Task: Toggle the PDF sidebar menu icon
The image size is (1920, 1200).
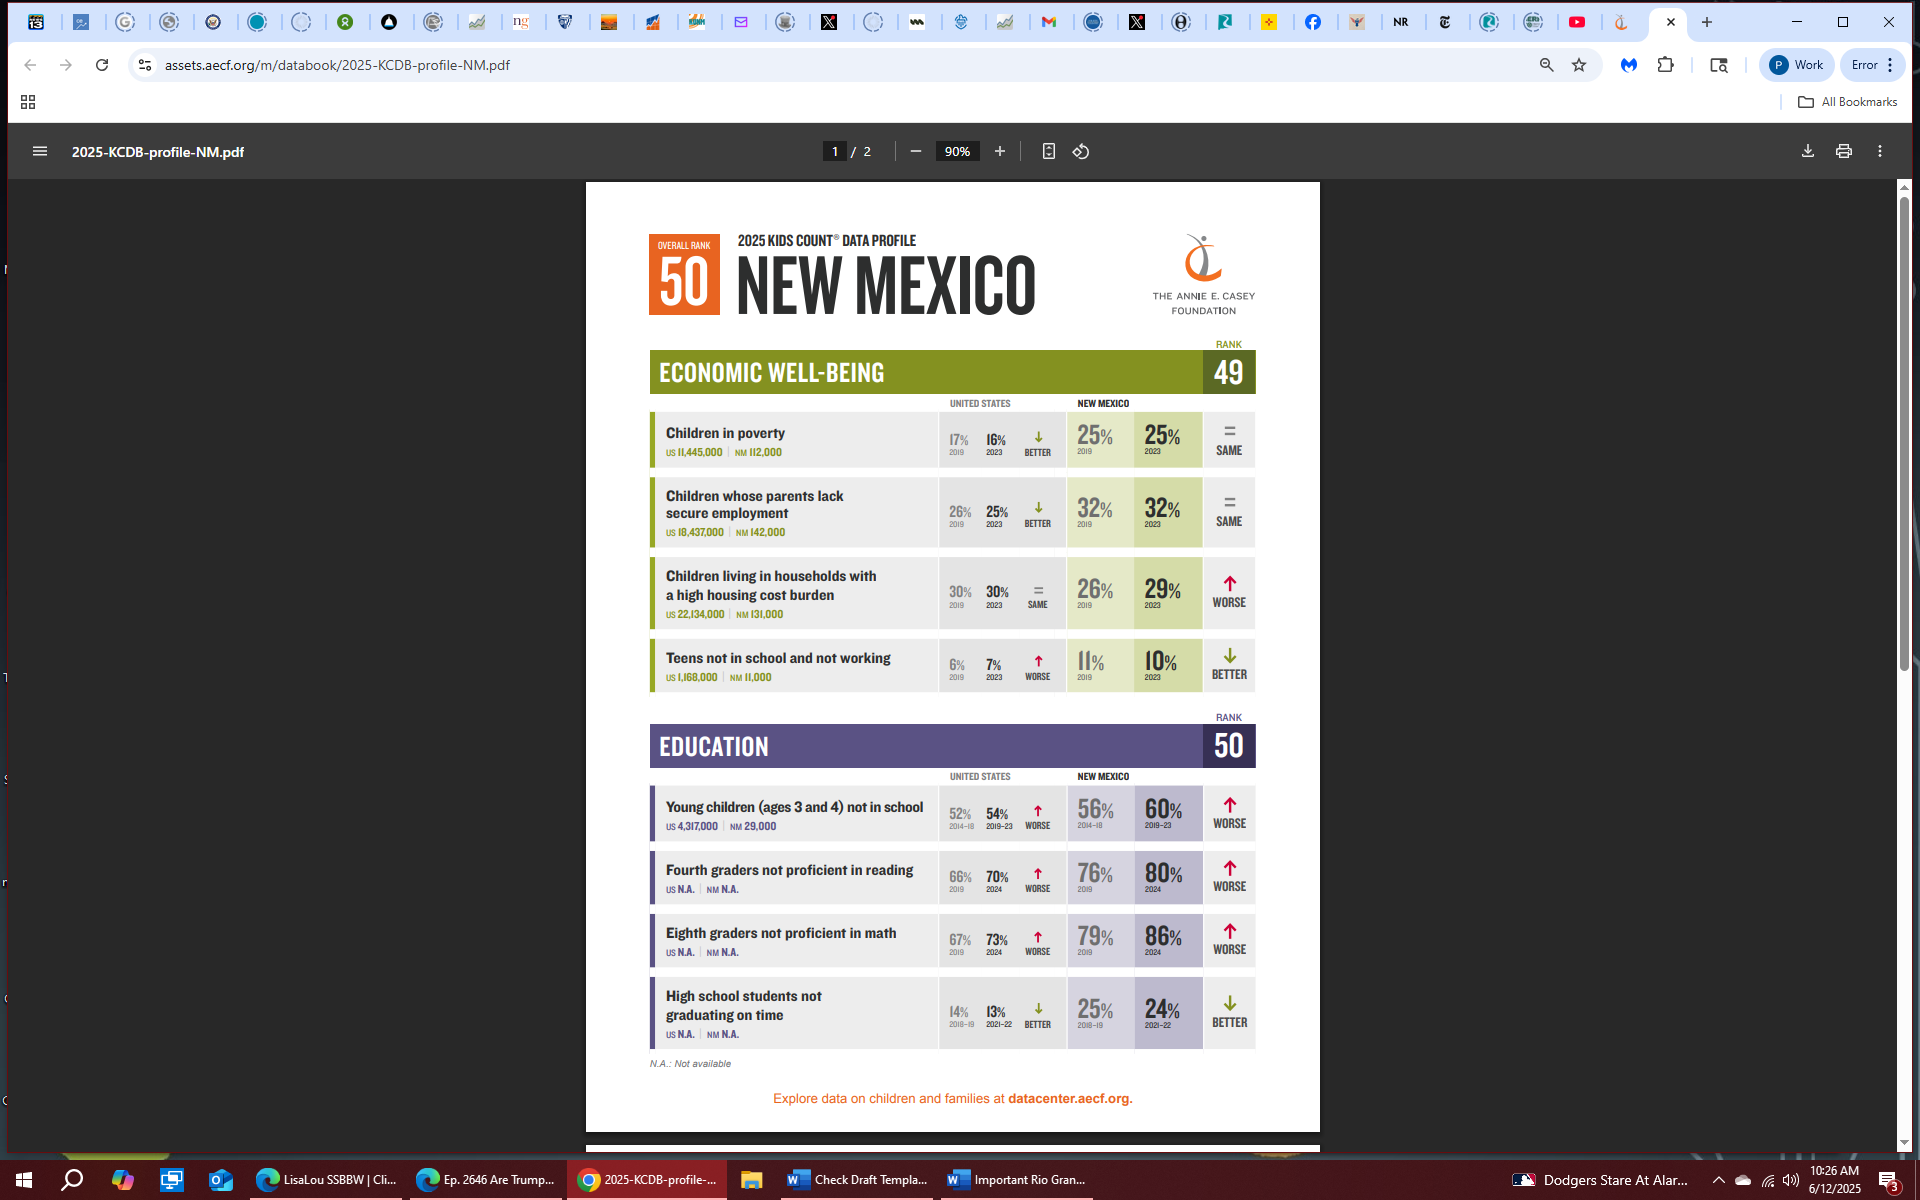Action: [x=40, y=151]
